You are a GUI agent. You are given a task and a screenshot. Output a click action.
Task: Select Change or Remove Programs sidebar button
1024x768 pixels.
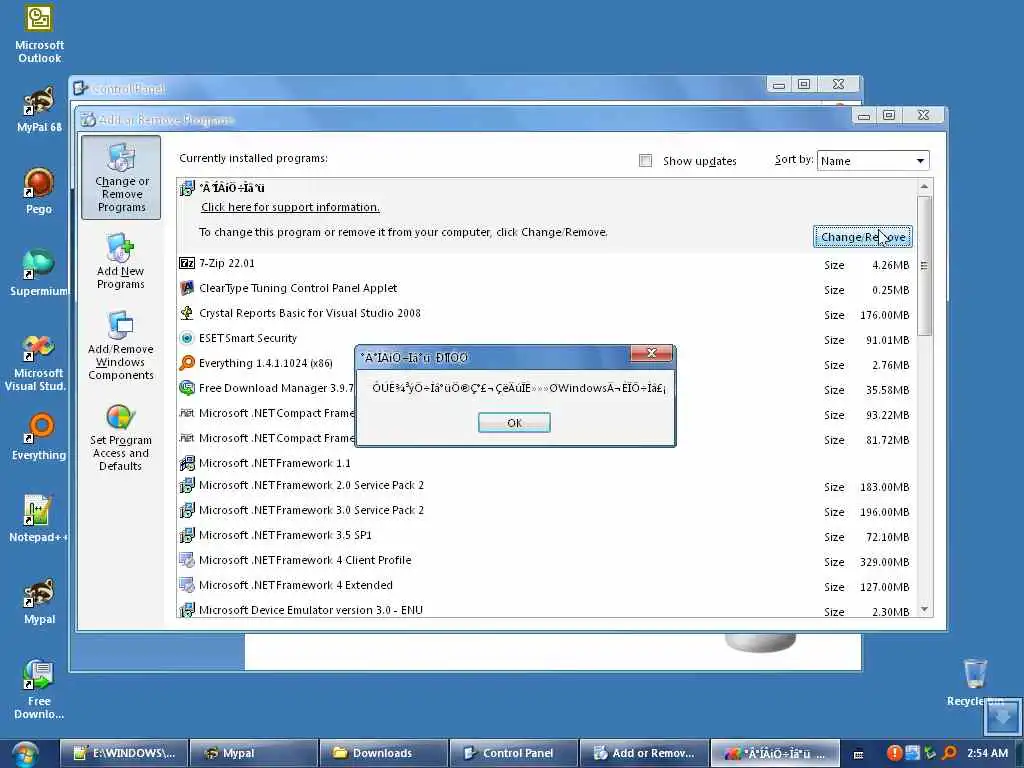pos(121,178)
